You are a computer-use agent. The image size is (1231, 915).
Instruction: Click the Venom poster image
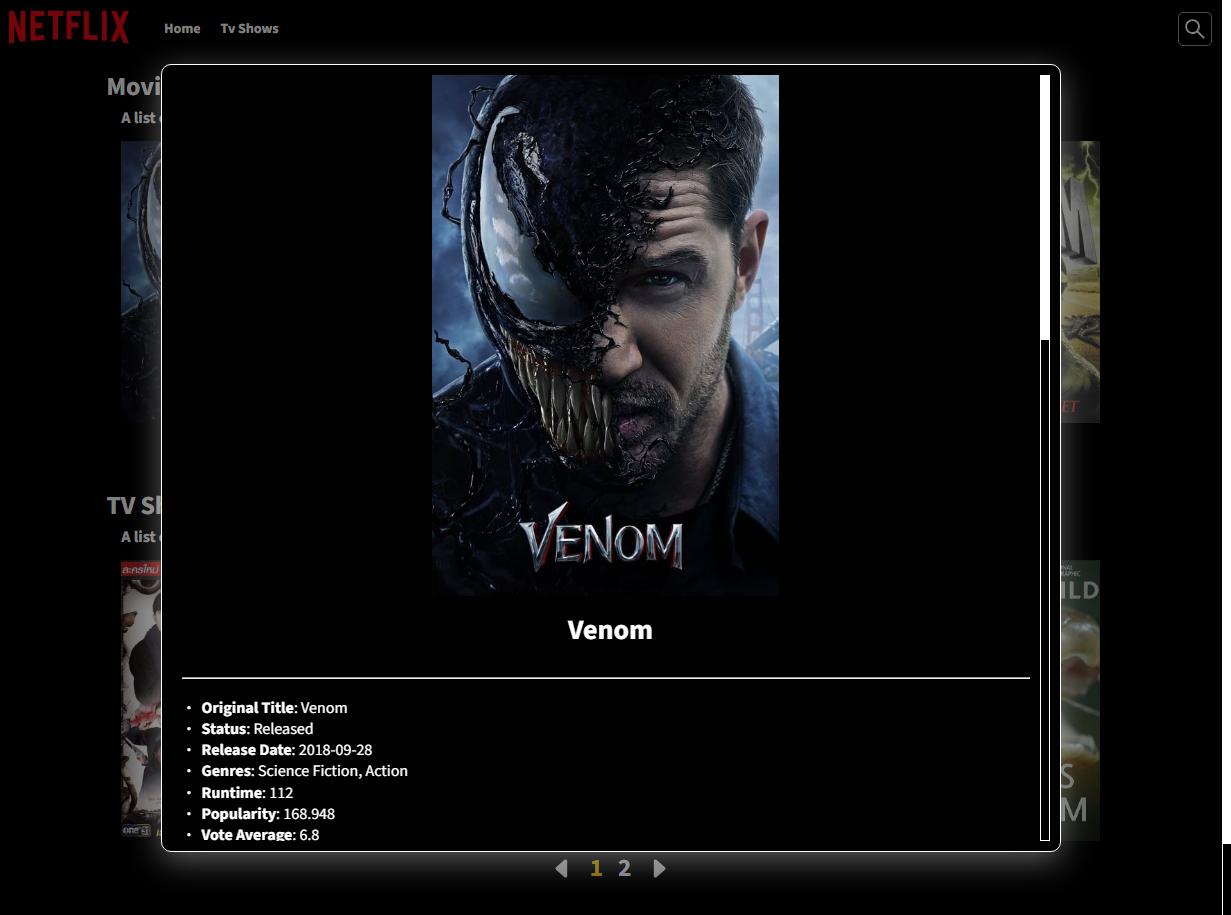605,335
